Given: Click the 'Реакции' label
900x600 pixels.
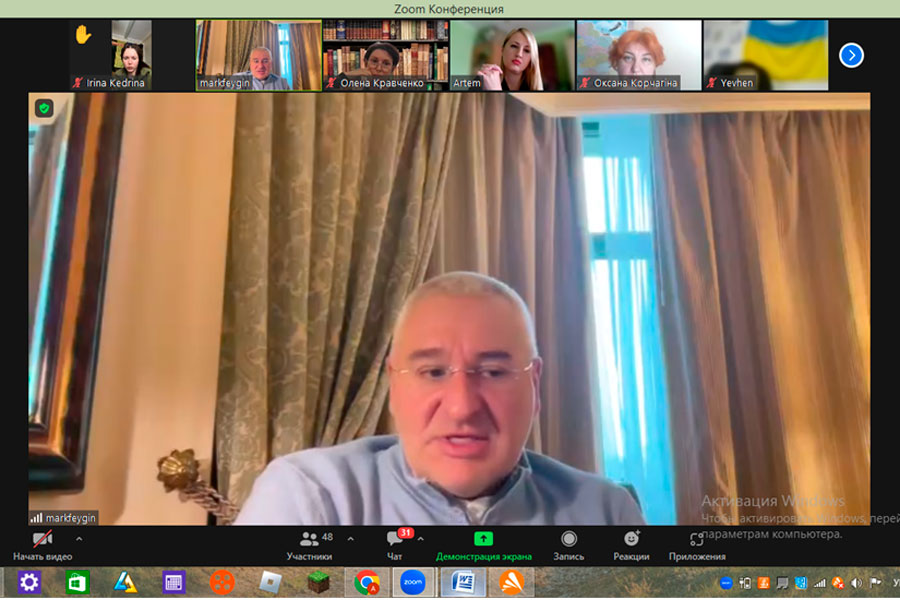Looking at the screenshot, I should click(x=631, y=556).
